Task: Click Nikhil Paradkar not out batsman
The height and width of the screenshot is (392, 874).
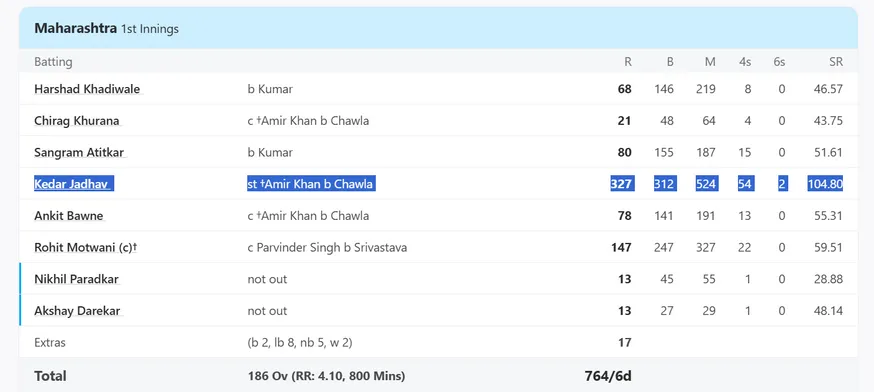Action: click(76, 279)
